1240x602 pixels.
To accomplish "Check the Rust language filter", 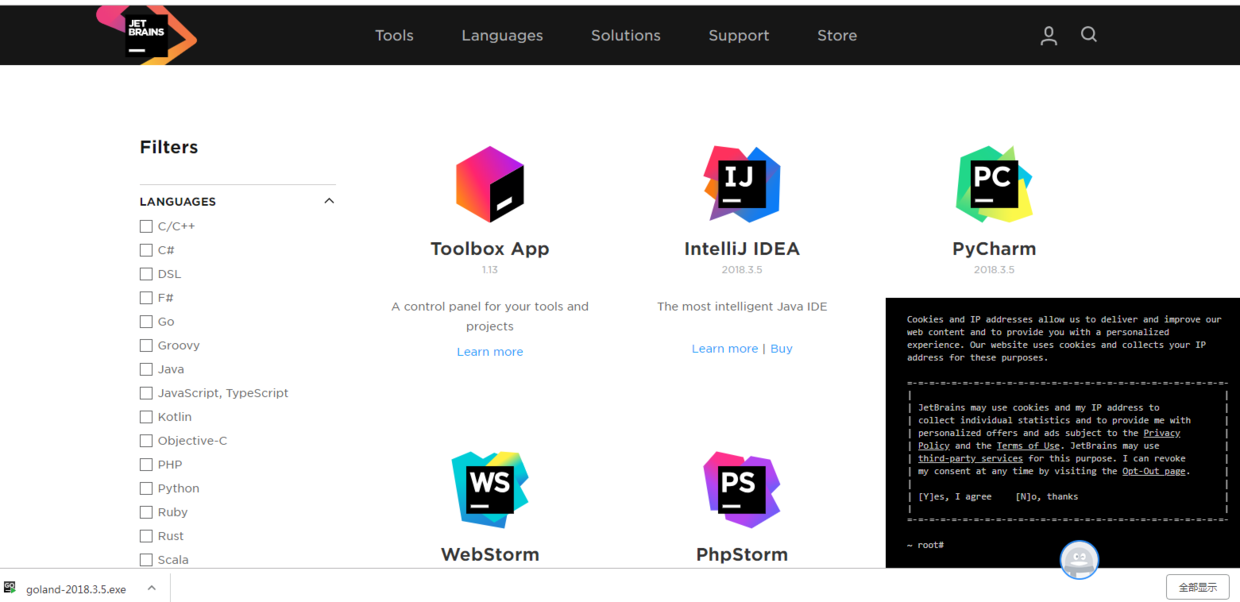I will coord(146,536).
